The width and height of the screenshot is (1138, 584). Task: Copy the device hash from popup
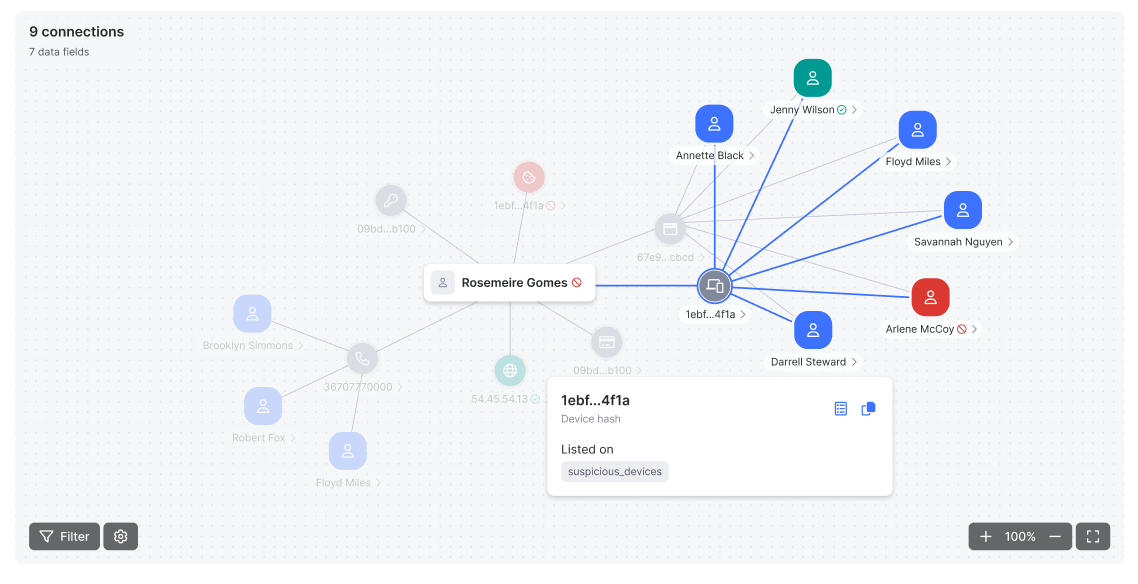tap(868, 409)
